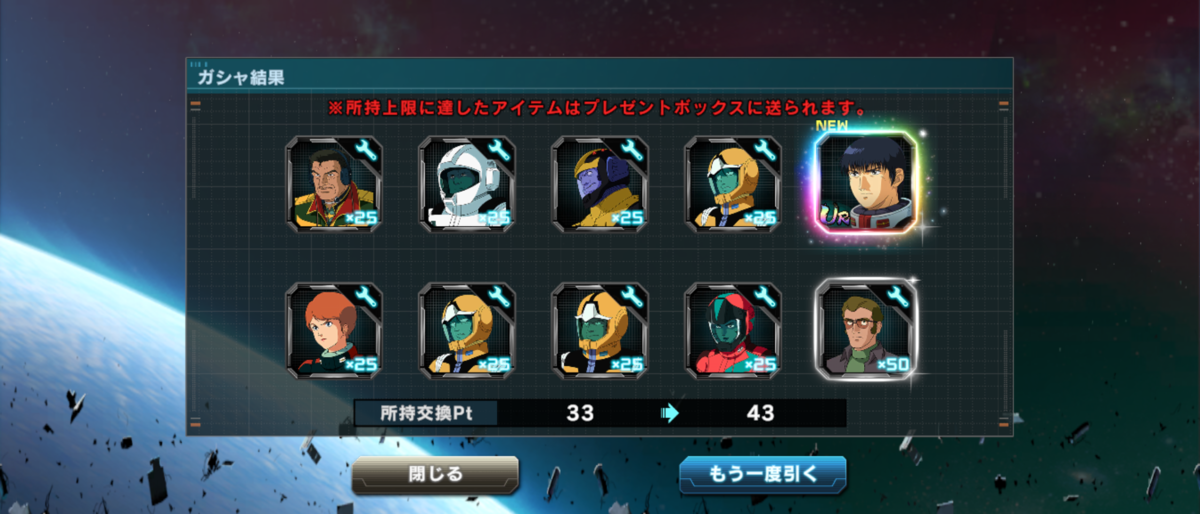Click wrench icon on red-helmet pilot card
This screenshot has width=1200, height=514.
tap(765, 297)
